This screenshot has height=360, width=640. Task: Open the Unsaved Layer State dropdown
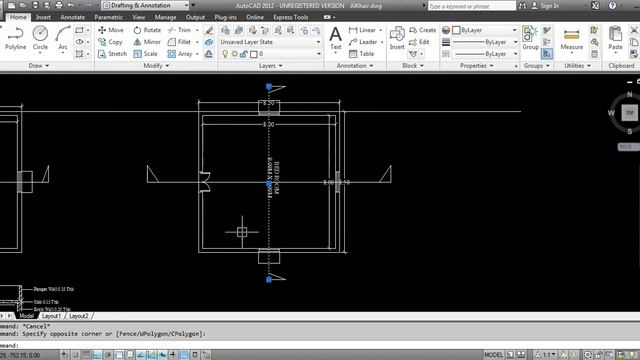coord(270,42)
